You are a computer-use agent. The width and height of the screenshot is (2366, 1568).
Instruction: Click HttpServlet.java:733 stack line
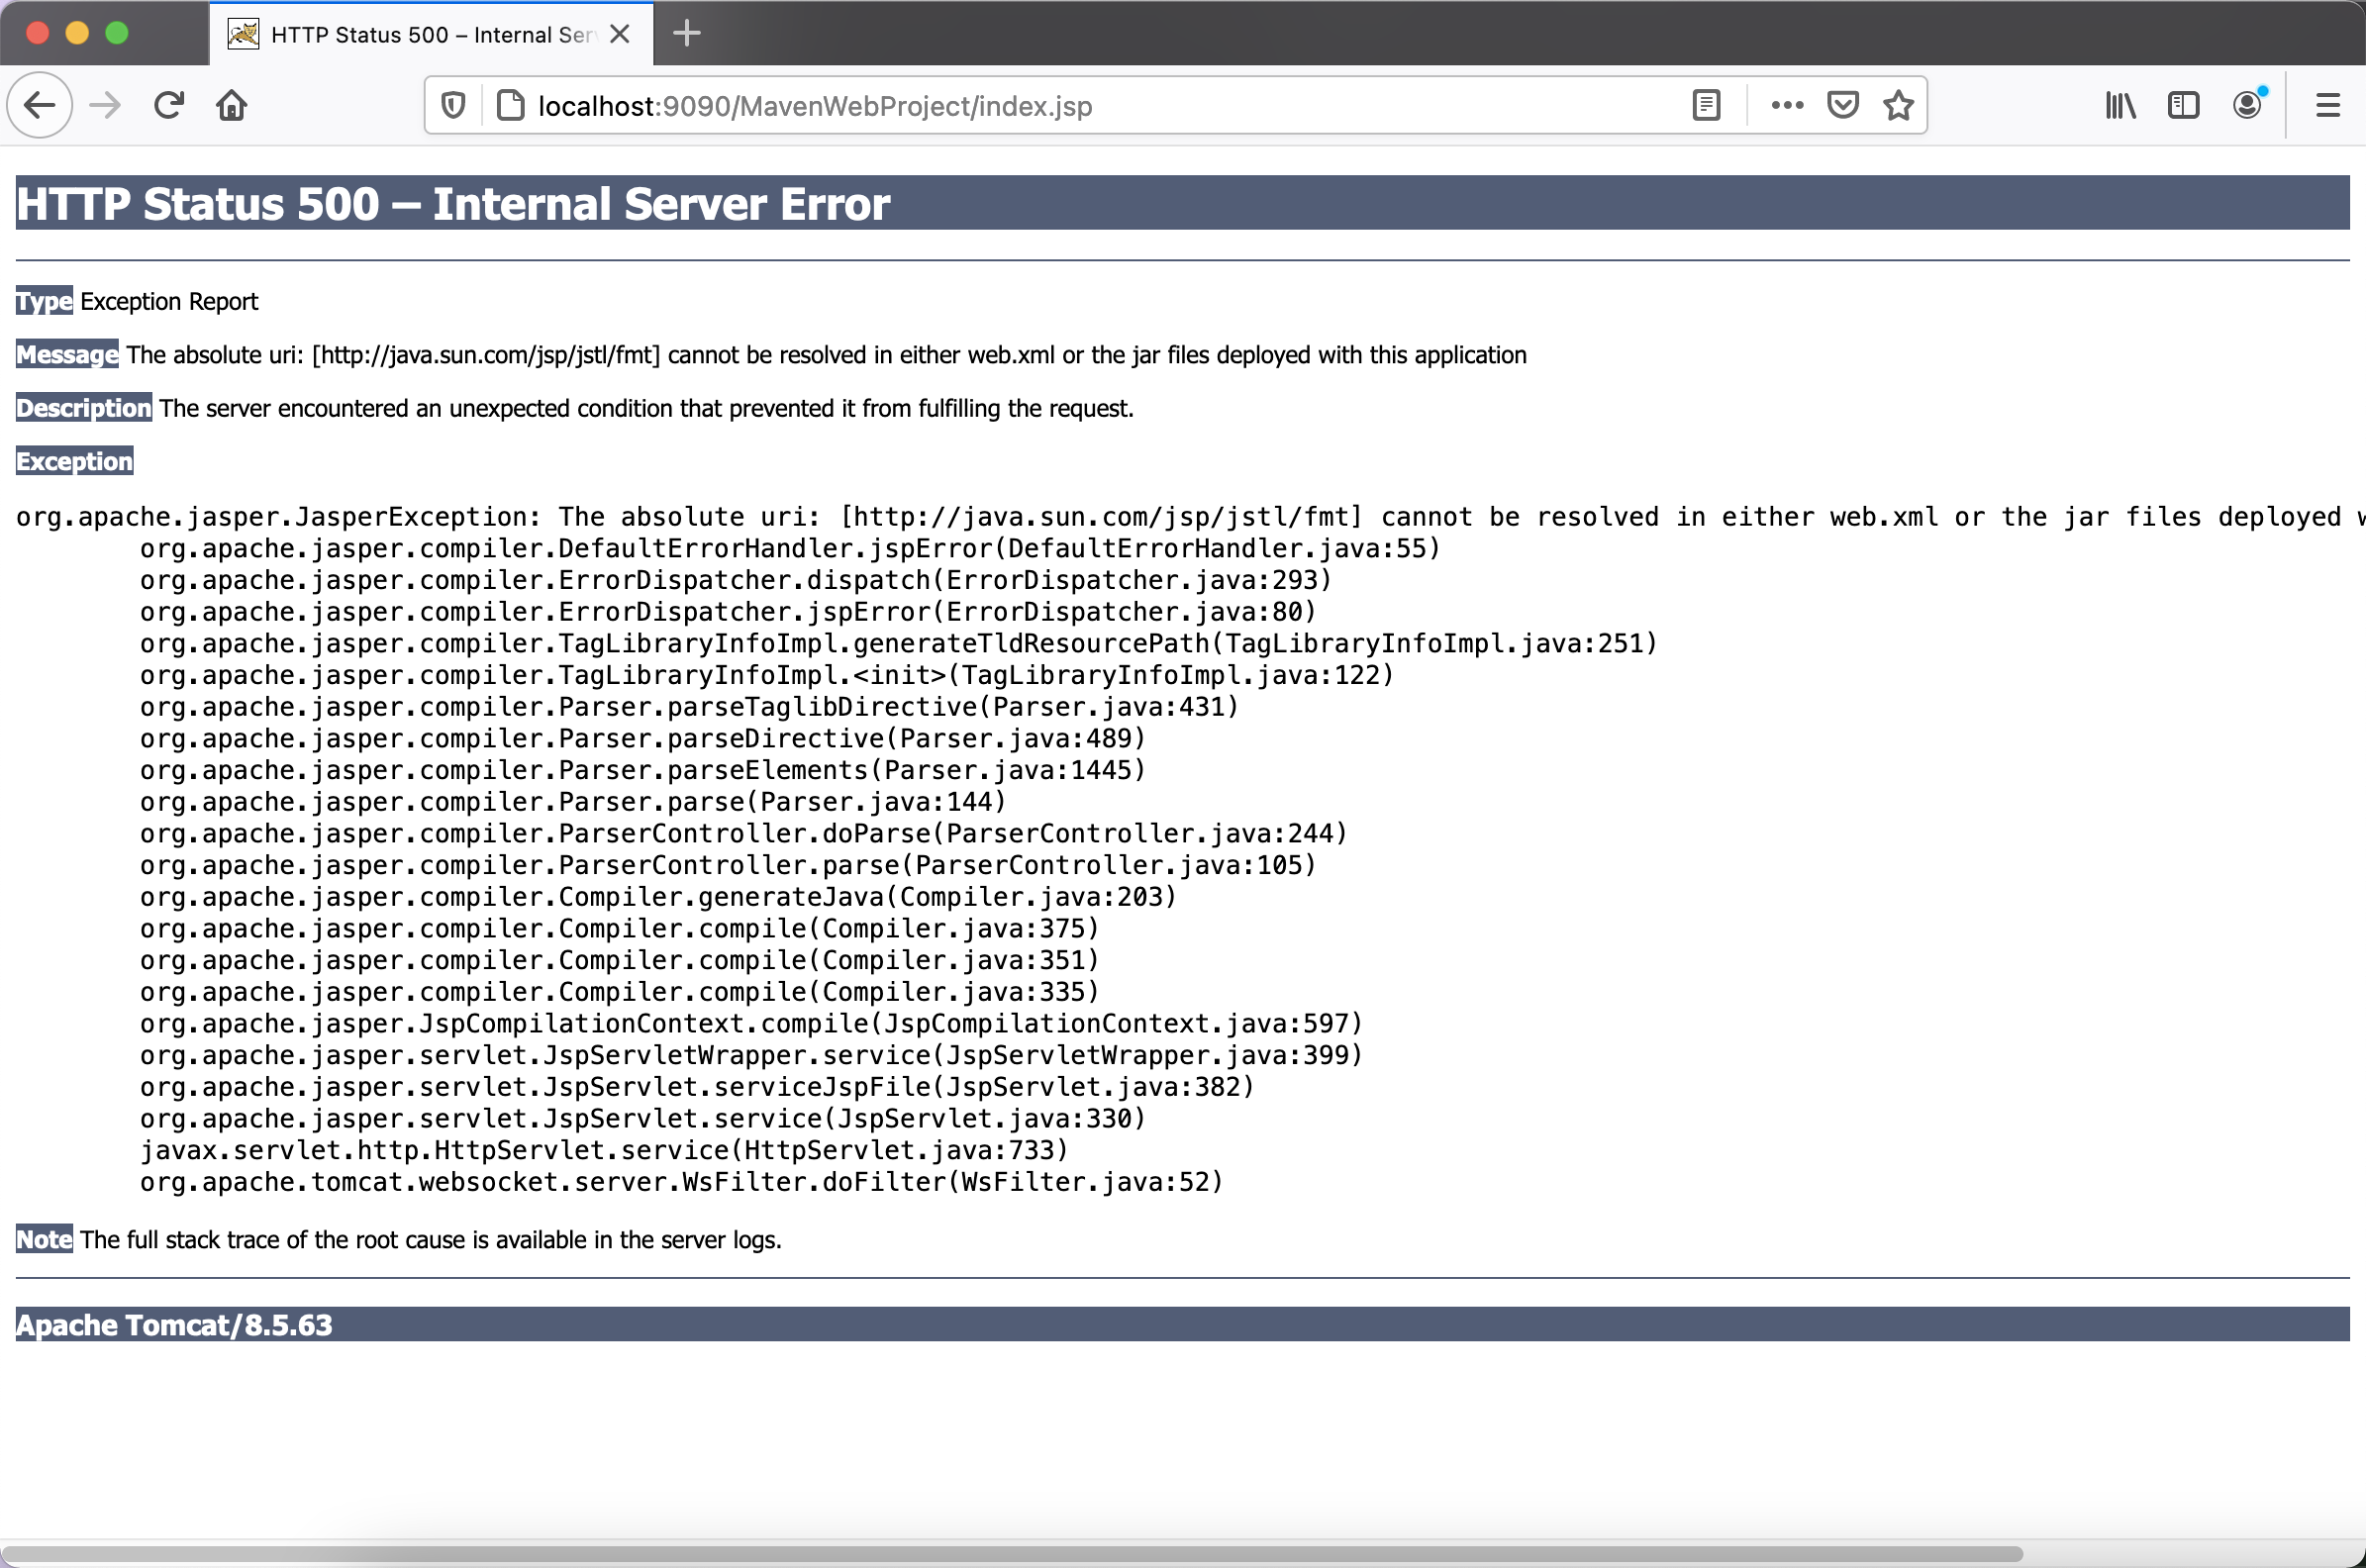click(604, 1150)
